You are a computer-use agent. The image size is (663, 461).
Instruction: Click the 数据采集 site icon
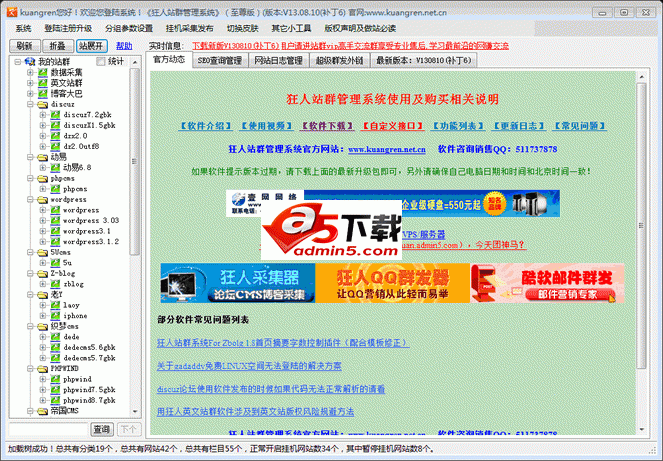(42, 73)
